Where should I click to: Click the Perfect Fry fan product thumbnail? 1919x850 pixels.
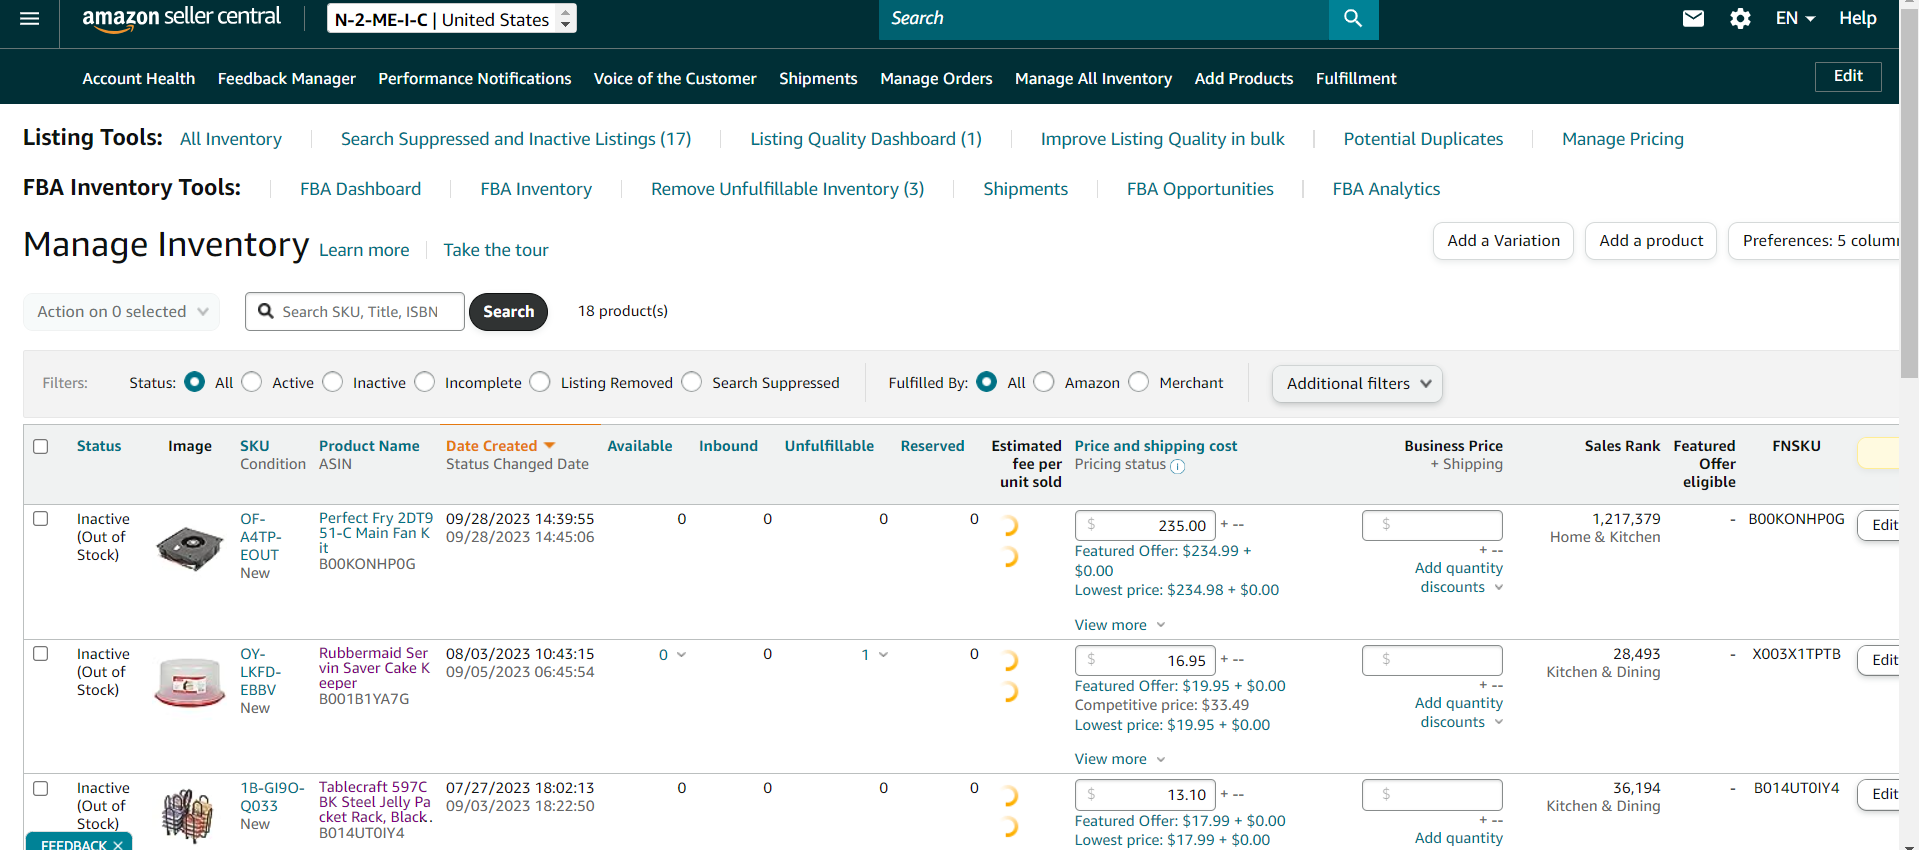(190, 548)
